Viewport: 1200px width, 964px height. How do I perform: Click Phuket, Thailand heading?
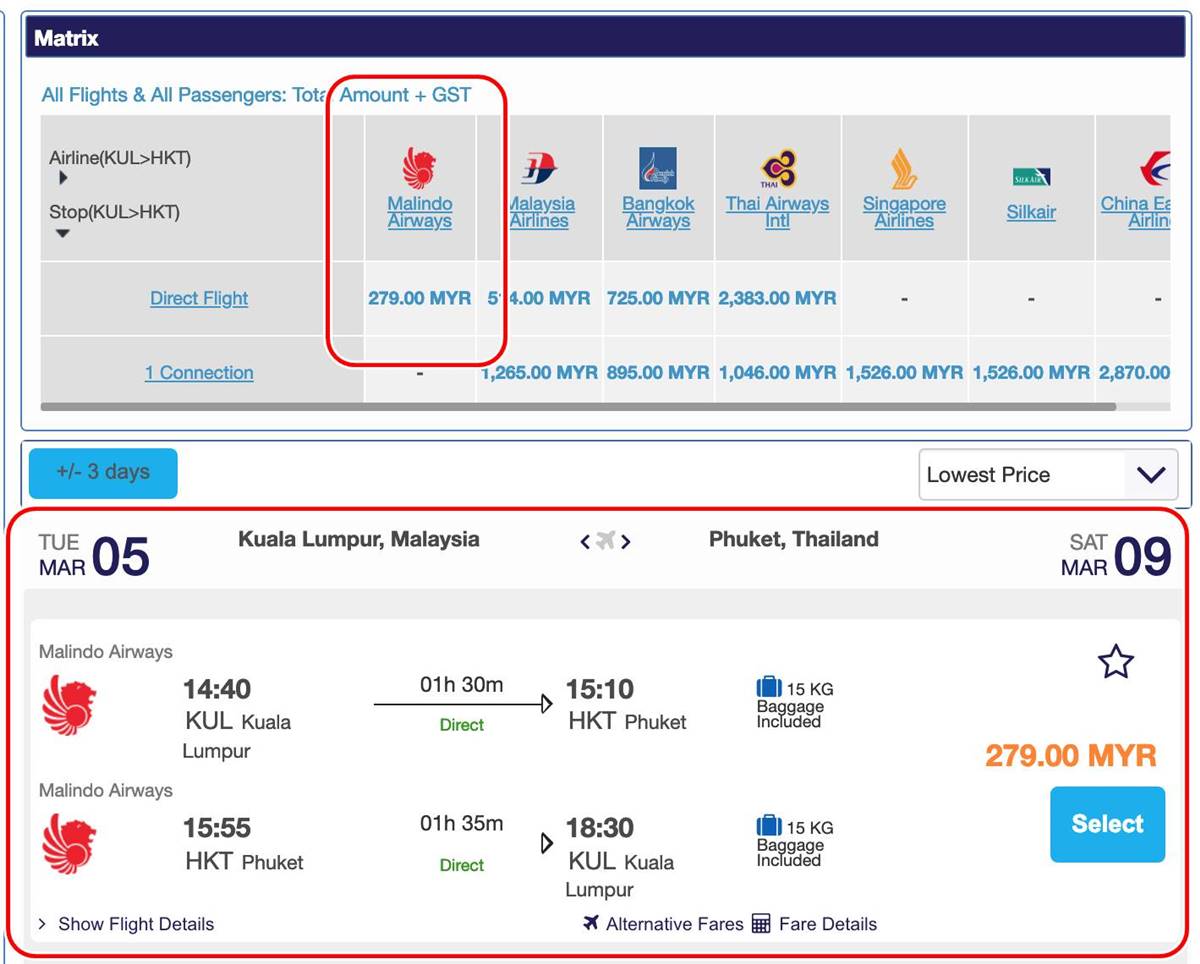(794, 539)
